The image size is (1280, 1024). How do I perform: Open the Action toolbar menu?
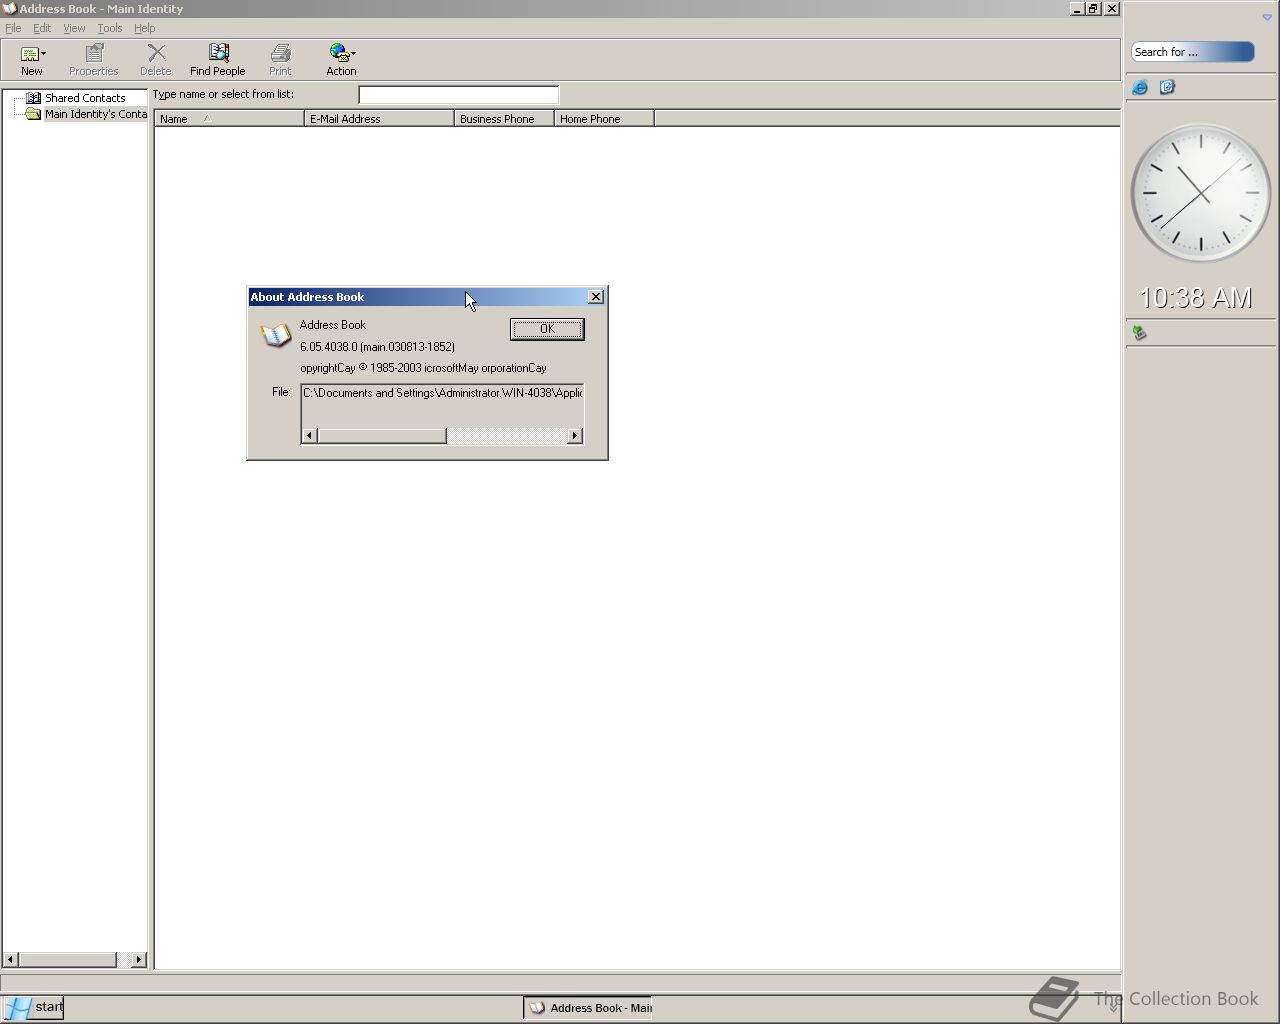tap(341, 60)
